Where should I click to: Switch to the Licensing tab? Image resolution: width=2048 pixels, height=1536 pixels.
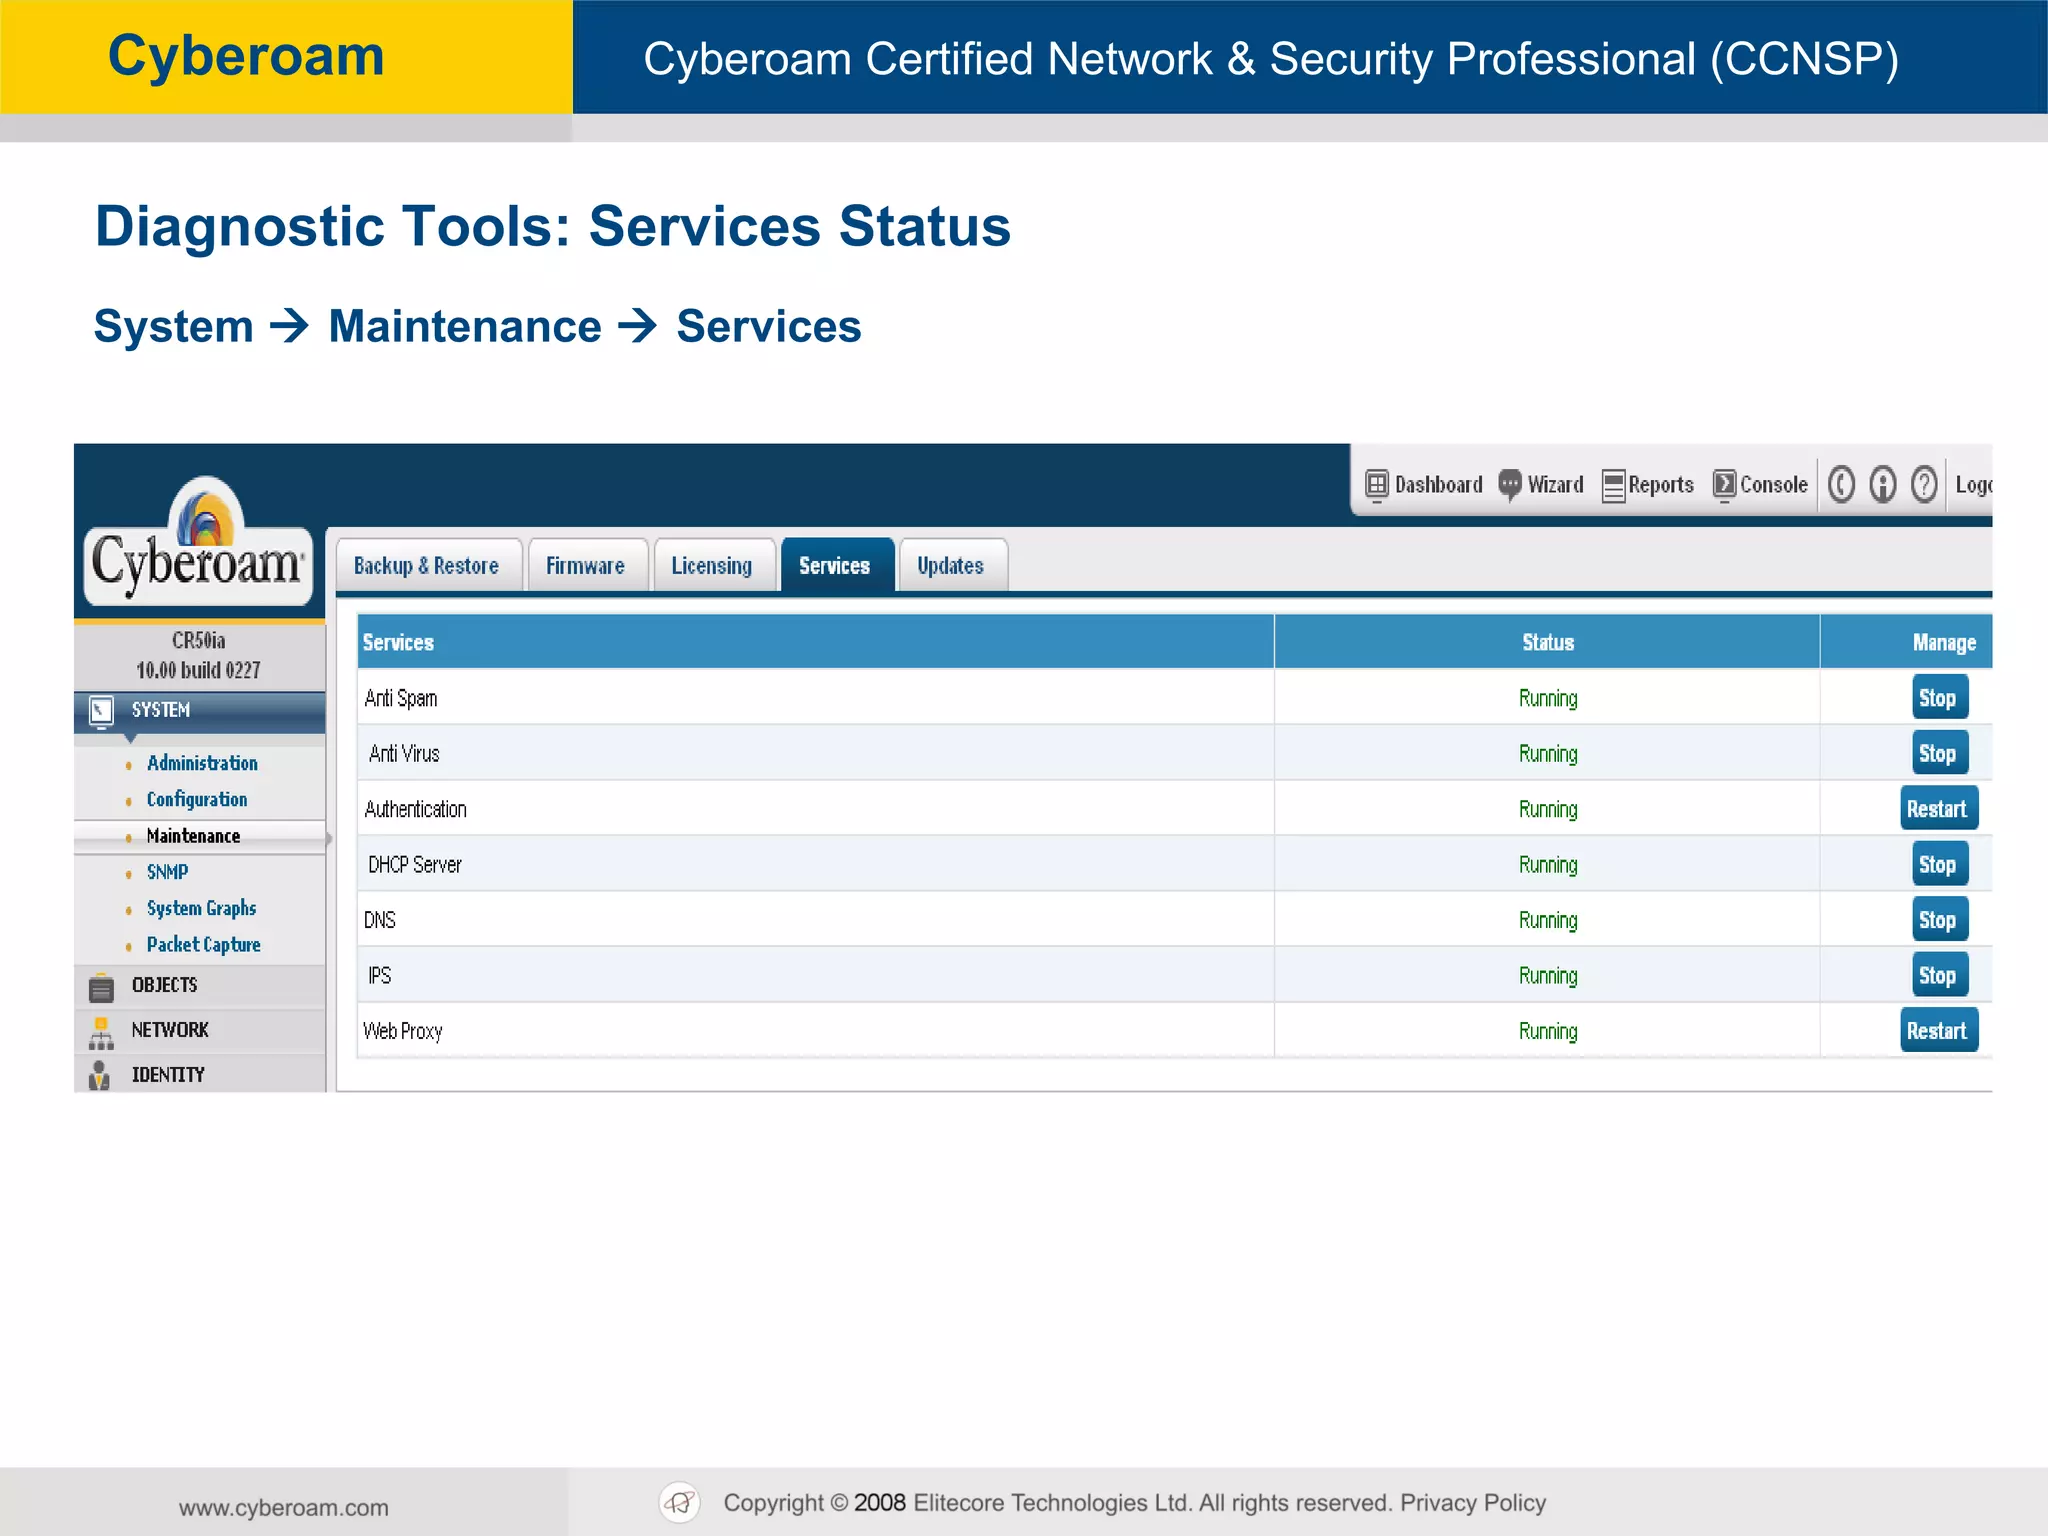pyautogui.click(x=713, y=565)
